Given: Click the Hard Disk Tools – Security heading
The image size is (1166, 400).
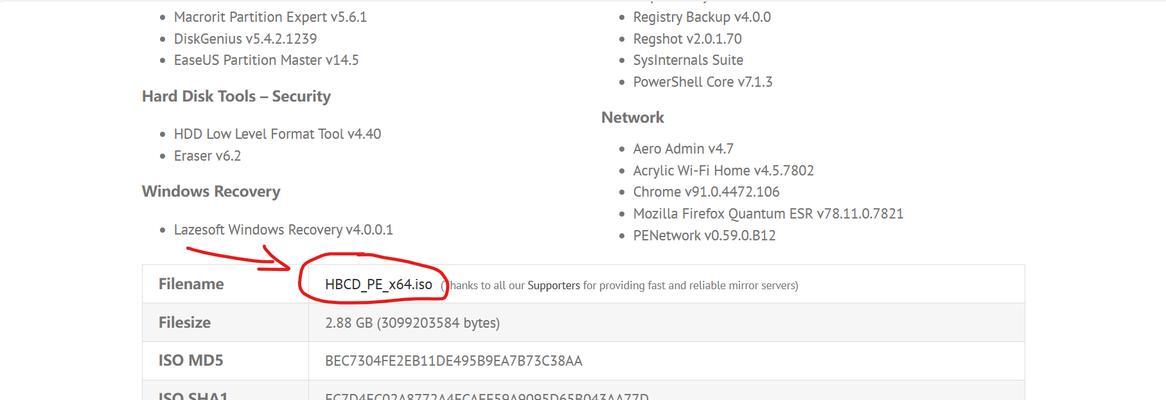Looking at the screenshot, I should 236,96.
